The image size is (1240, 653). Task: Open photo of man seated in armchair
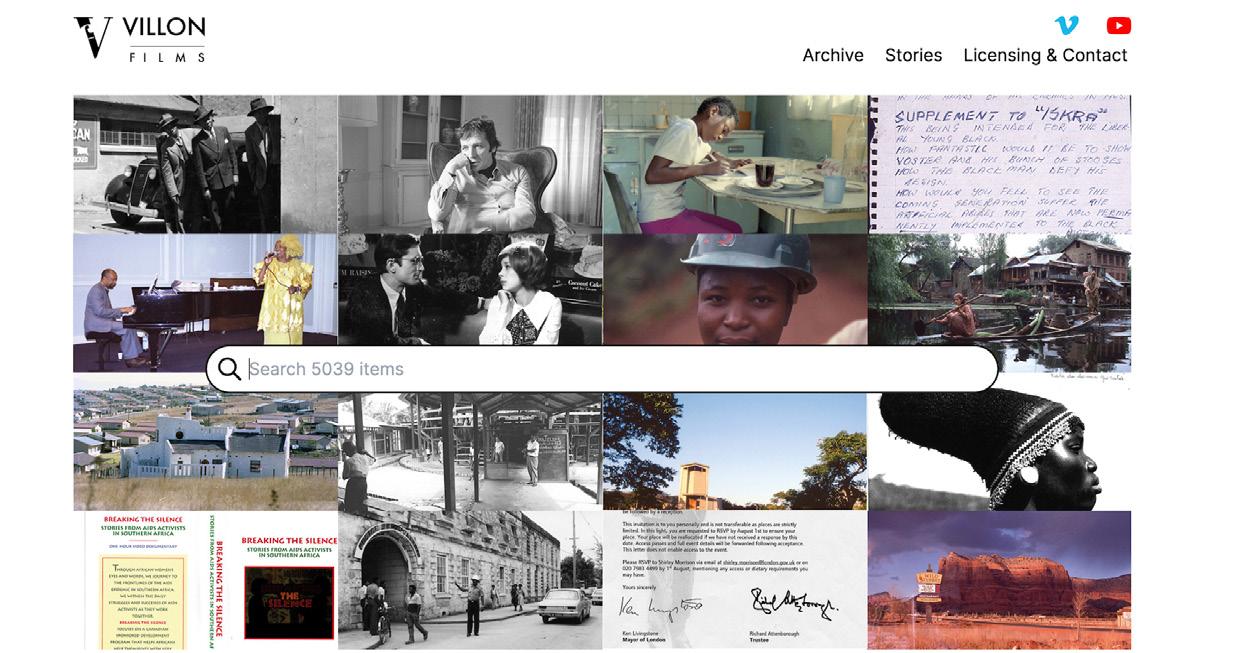pyautogui.click(x=470, y=164)
